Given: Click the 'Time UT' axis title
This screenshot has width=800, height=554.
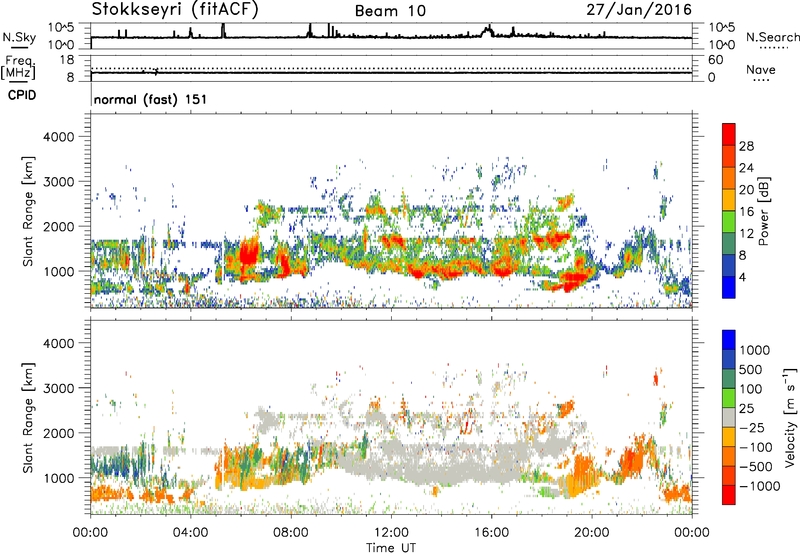Looking at the screenshot, I should (x=391, y=548).
